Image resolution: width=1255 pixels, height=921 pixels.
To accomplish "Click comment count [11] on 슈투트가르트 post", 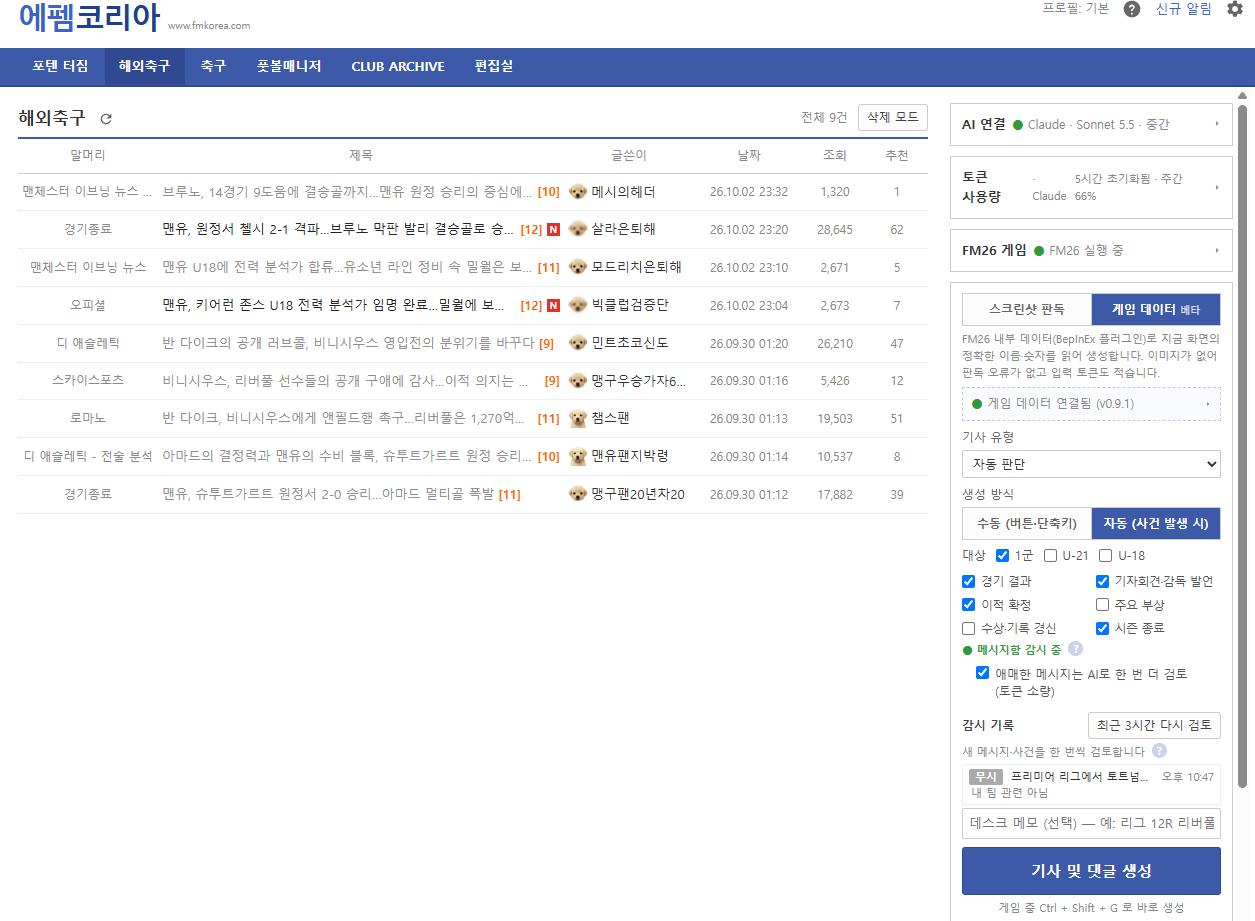I will pos(509,494).
